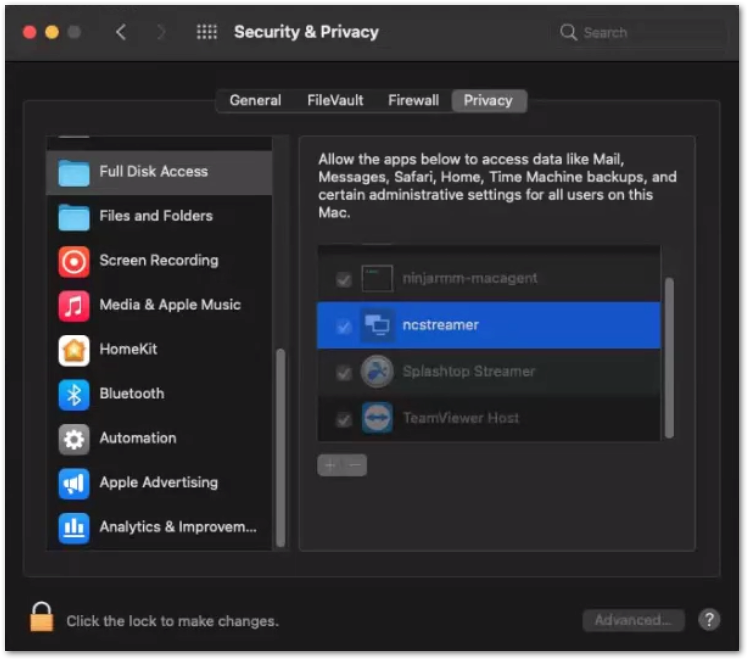
Task: Click the Show All grid icon
Action: 207,32
